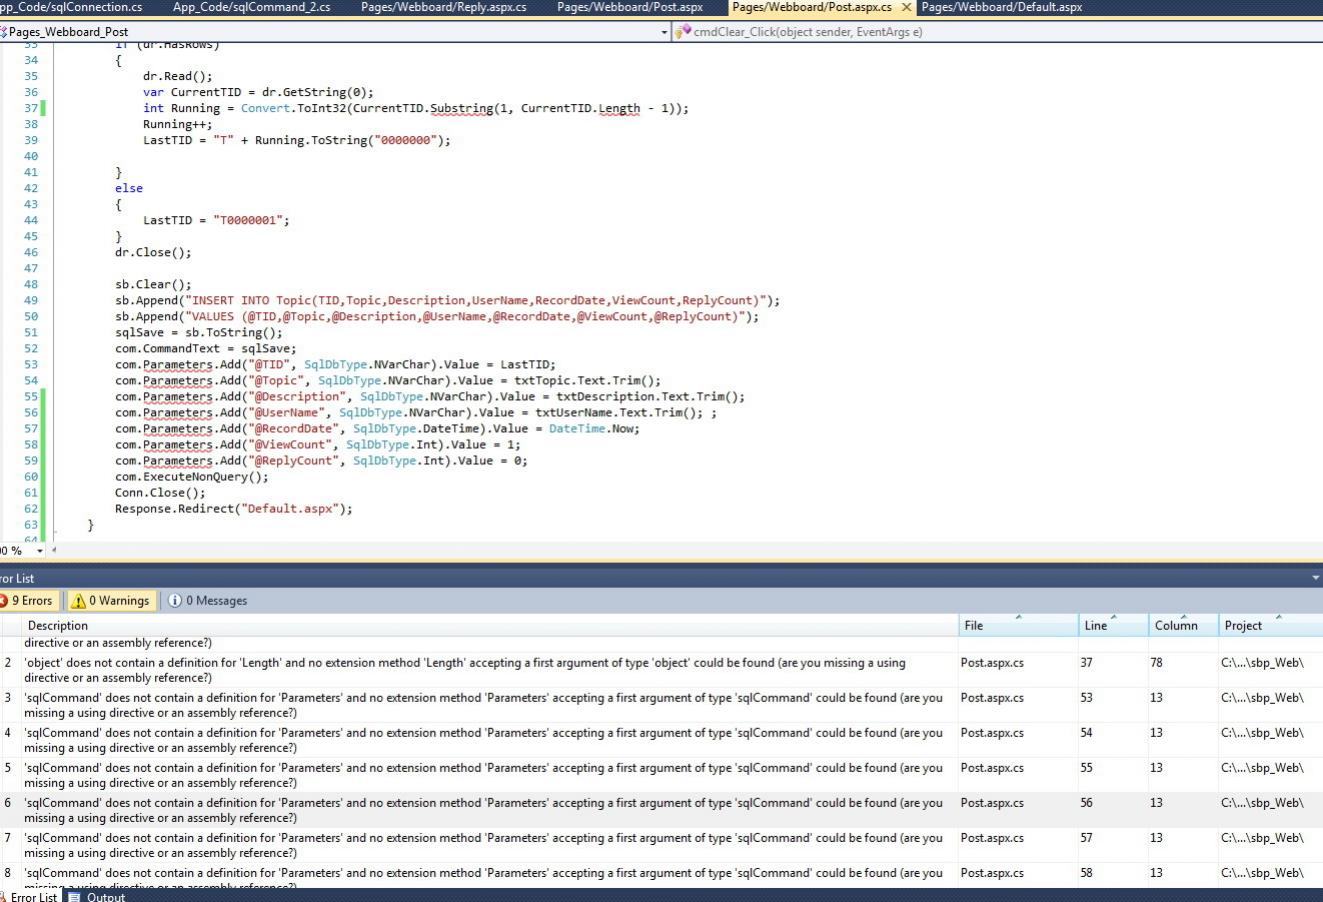Open Pages/Webboard/Default.aspx tab
1323x902 pixels.
tap(1001, 7)
